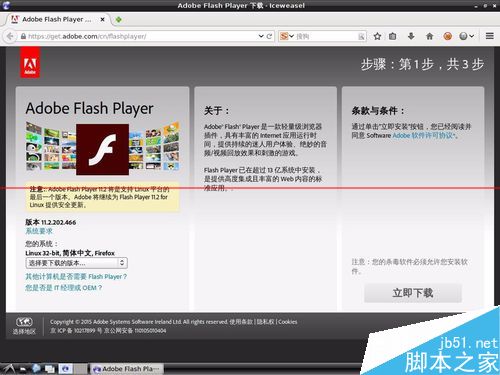Click the Adobe Flash Player heading

pos(89,108)
